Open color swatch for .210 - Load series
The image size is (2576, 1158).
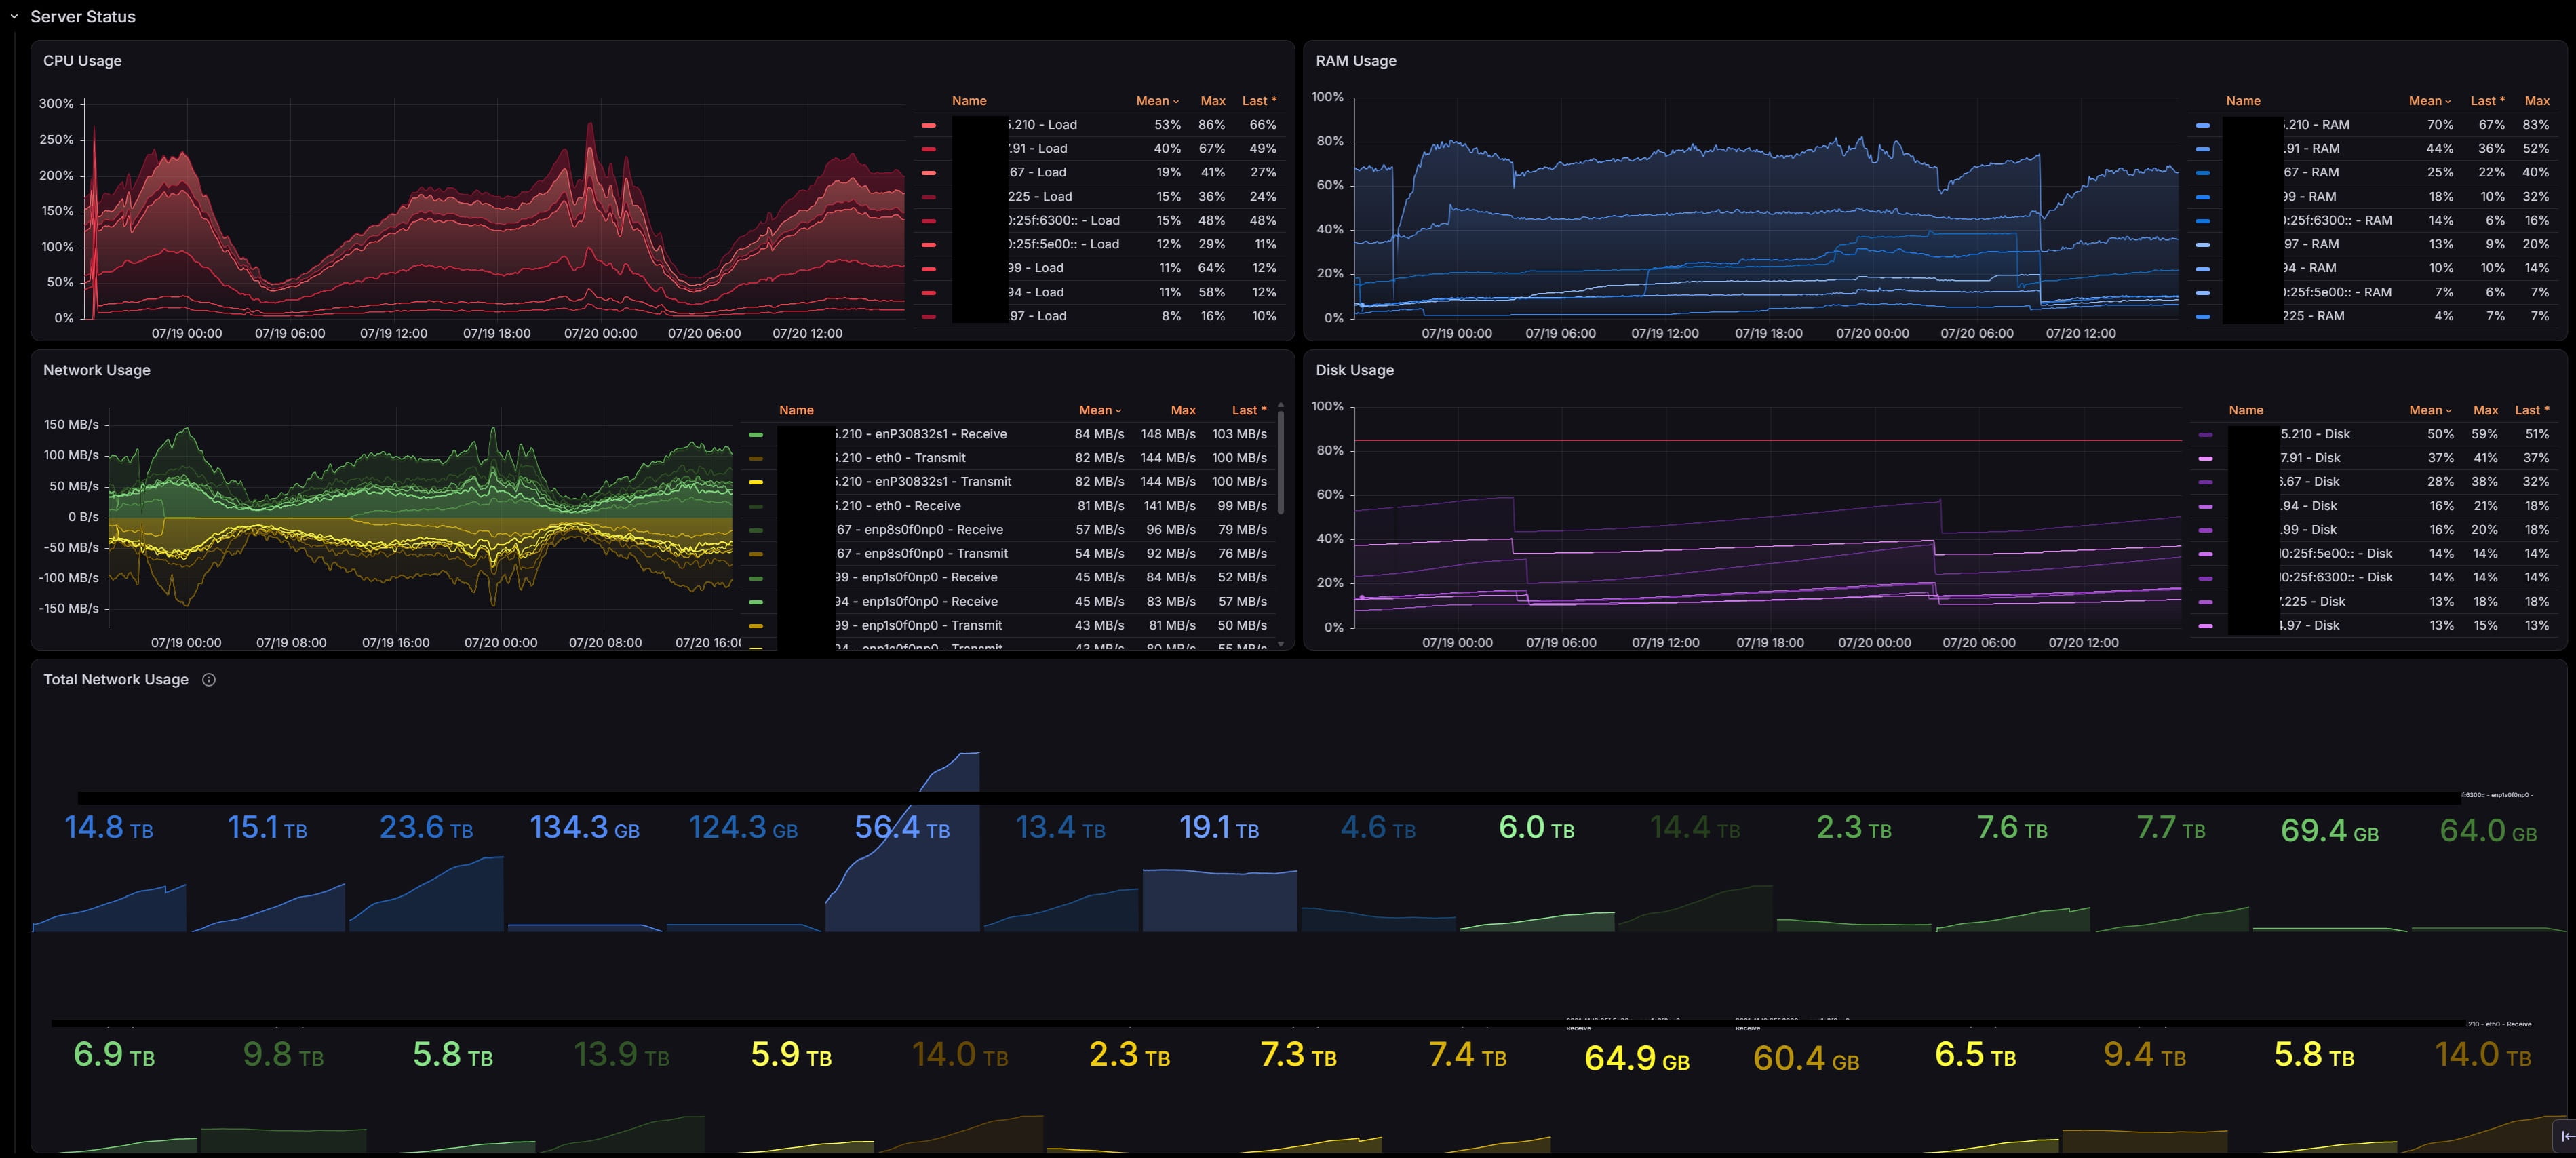[x=929, y=125]
